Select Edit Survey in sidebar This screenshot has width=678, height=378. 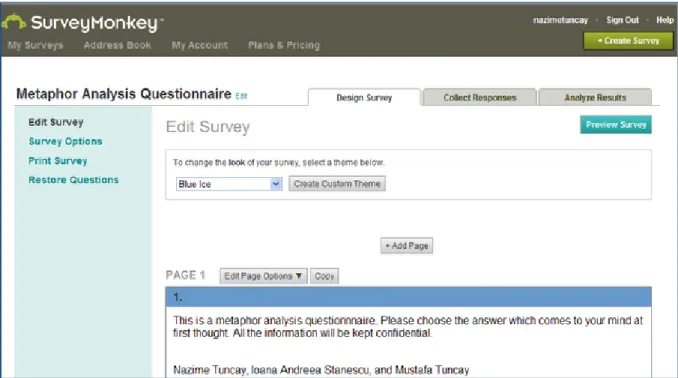(56, 122)
